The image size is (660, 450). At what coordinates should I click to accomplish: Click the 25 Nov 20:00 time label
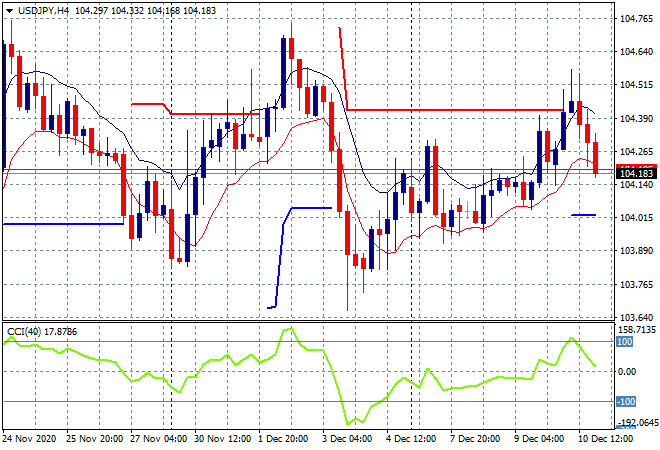pyautogui.click(x=94, y=439)
